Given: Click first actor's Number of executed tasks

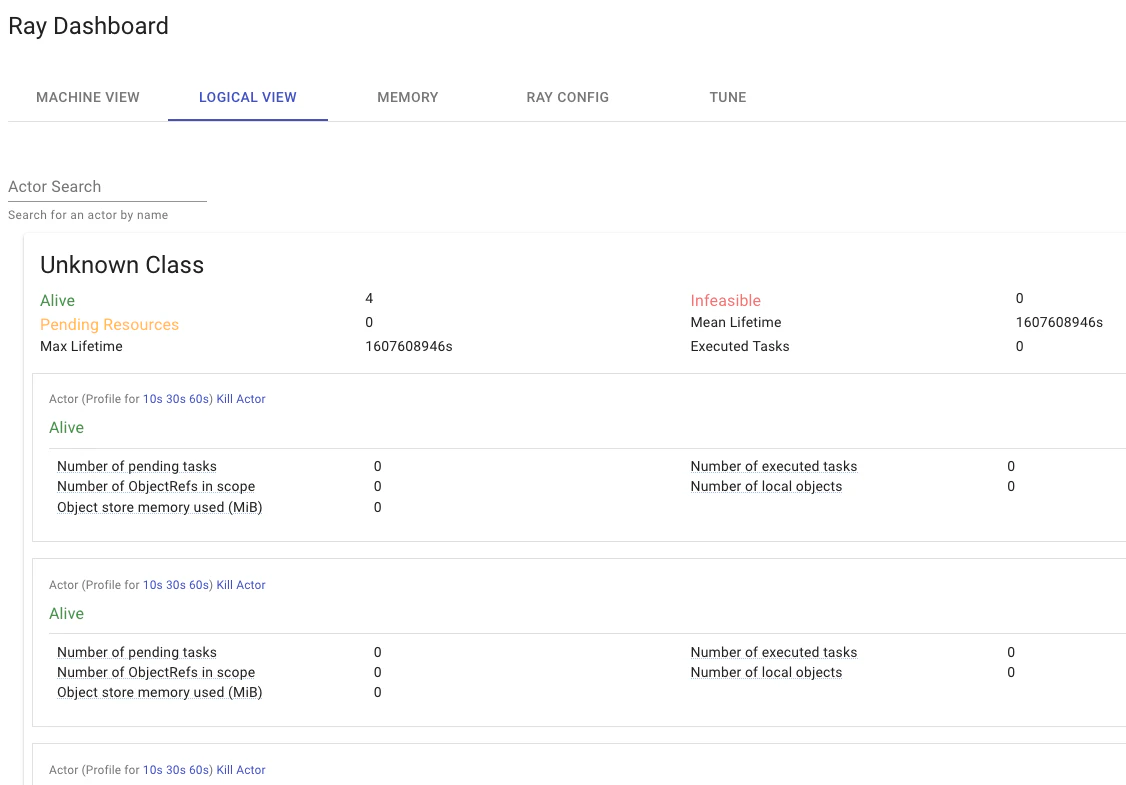Looking at the screenshot, I should pyautogui.click(x=773, y=467).
